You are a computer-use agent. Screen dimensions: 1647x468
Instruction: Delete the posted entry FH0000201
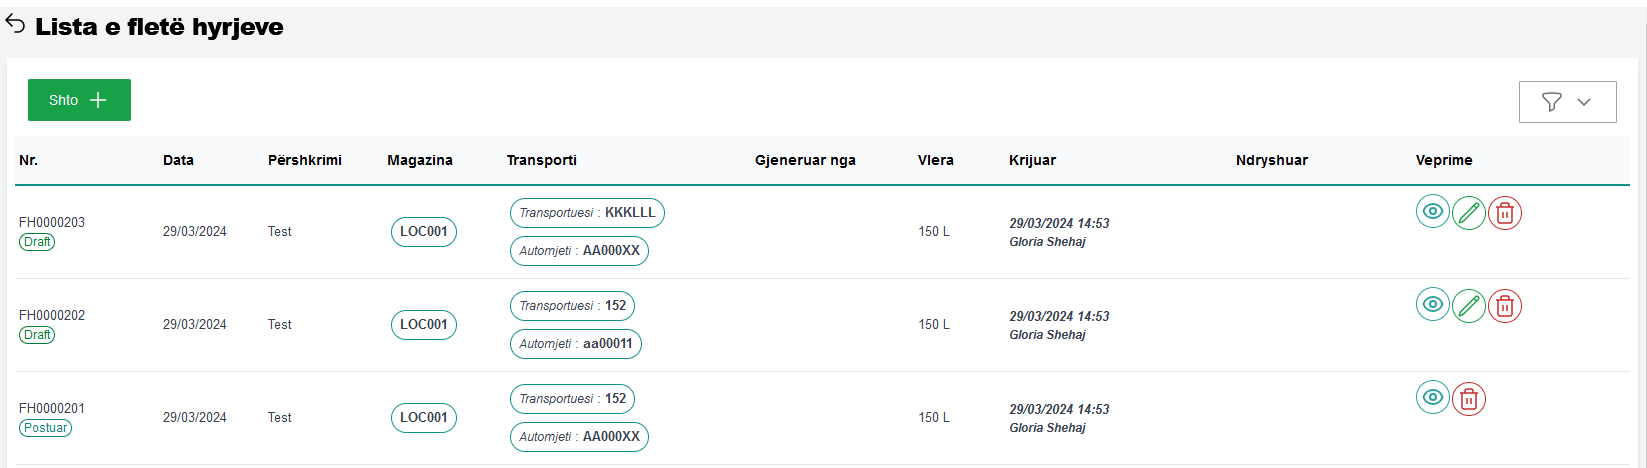pyautogui.click(x=1468, y=399)
